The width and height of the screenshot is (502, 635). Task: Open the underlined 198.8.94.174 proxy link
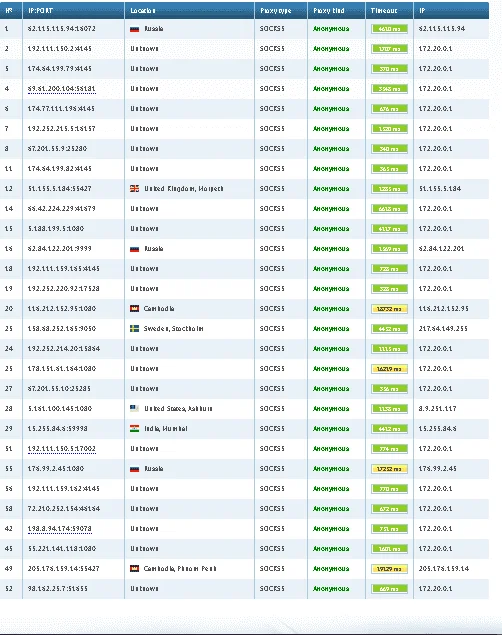pyautogui.click(x=60, y=528)
